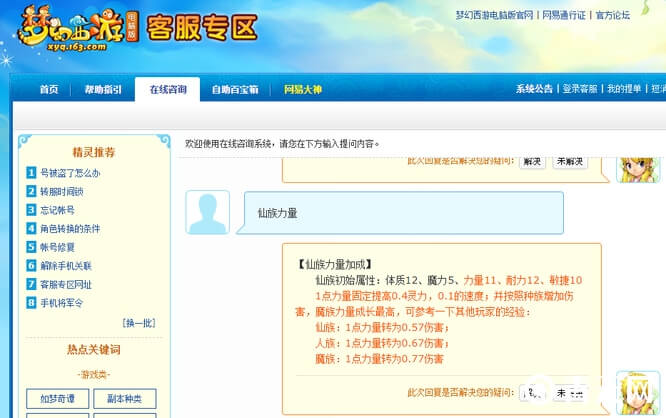Open 转服时间锁 recommendation
666x418 pixels.
(x=62, y=192)
